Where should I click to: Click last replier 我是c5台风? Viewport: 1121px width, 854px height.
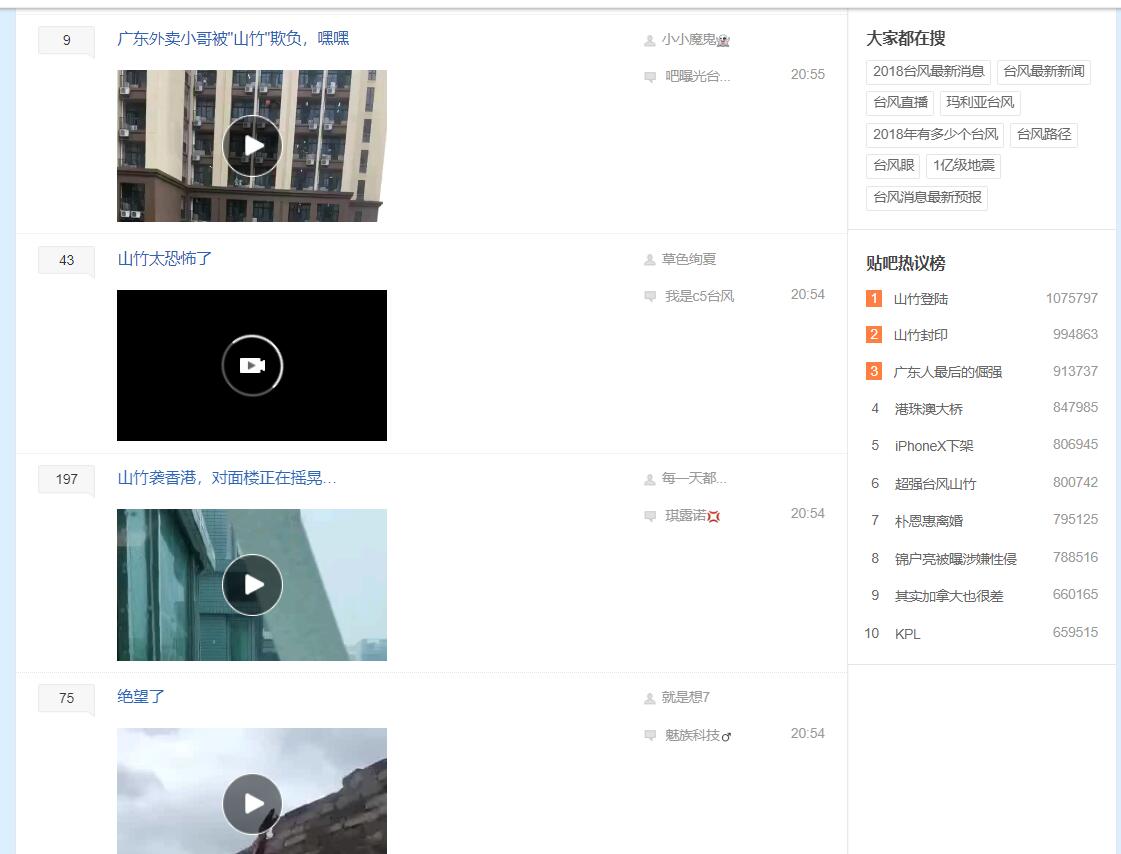[x=699, y=296]
